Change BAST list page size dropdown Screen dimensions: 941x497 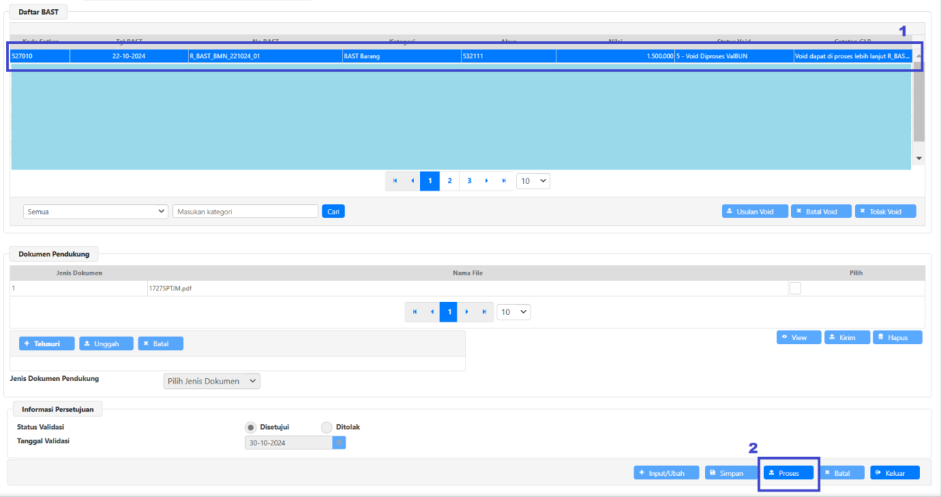click(x=533, y=181)
